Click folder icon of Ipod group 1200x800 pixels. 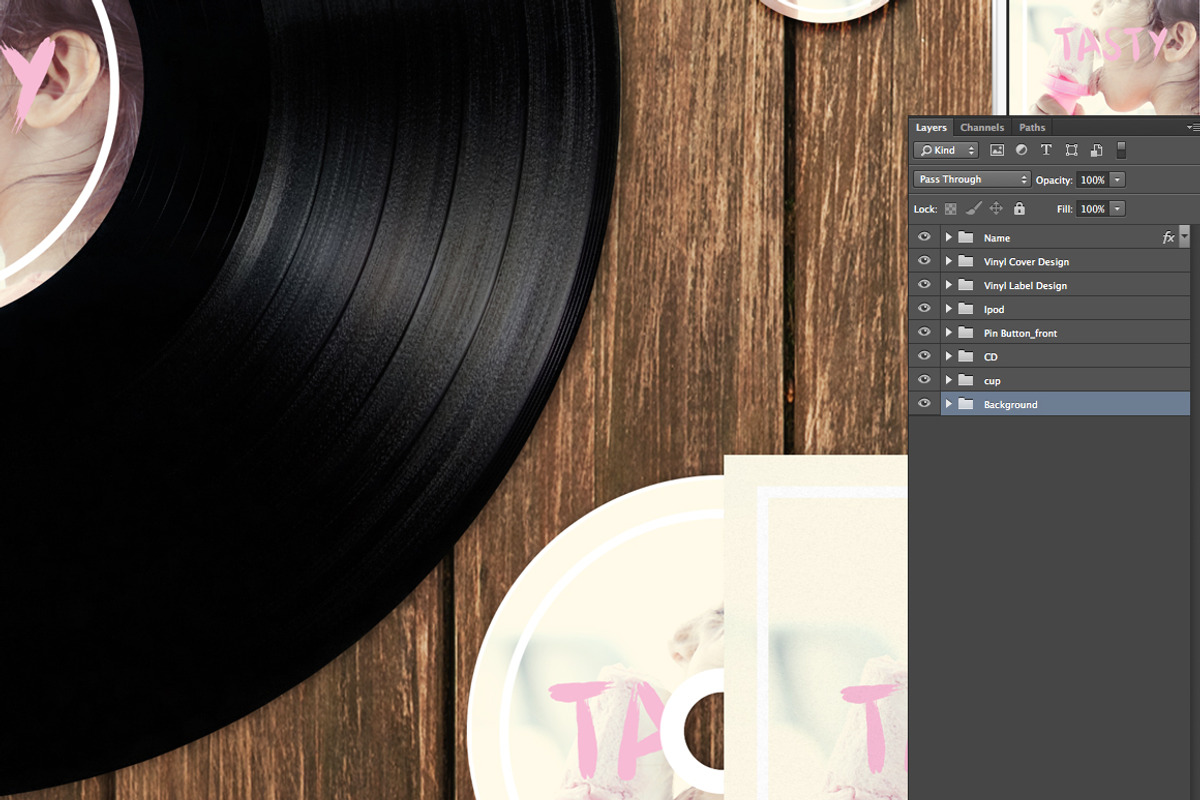[965, 309]
